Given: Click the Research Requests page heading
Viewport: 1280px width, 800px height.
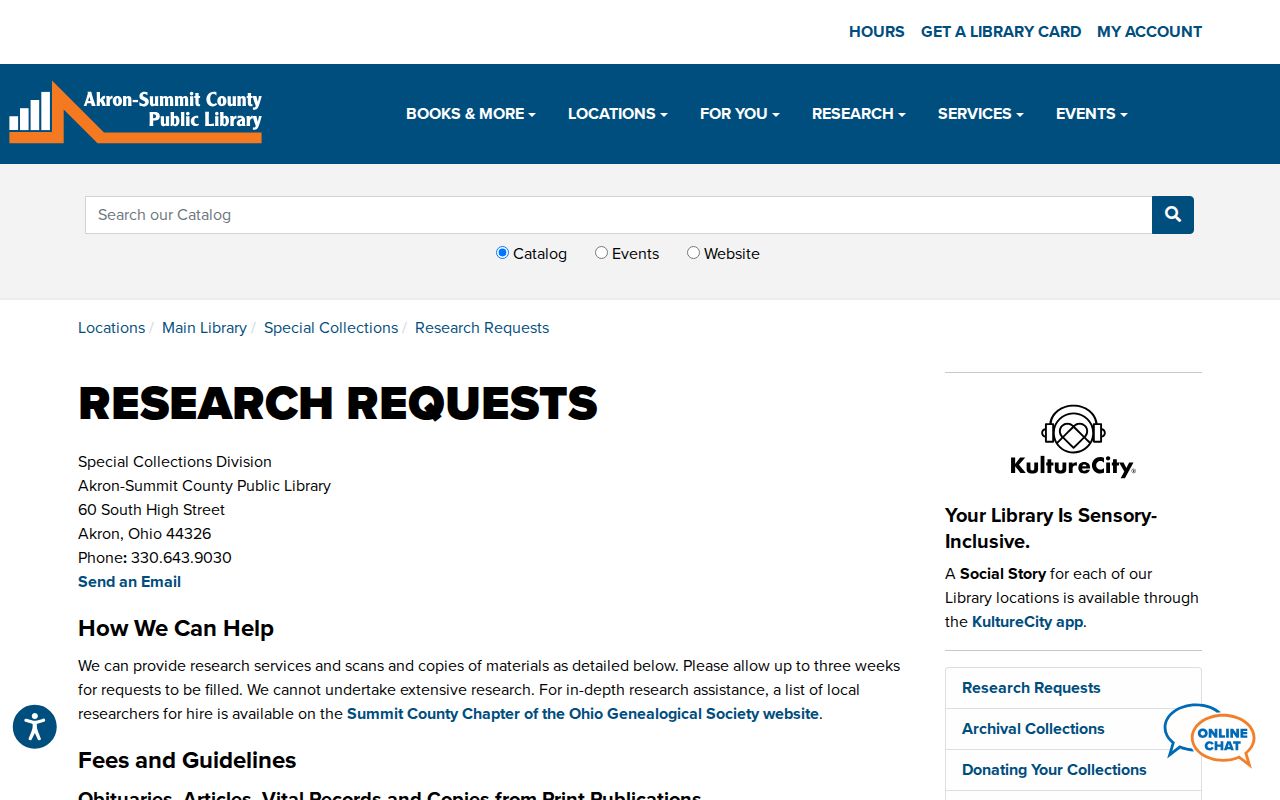Looking at the screenshot, I should tap(338, 403).
